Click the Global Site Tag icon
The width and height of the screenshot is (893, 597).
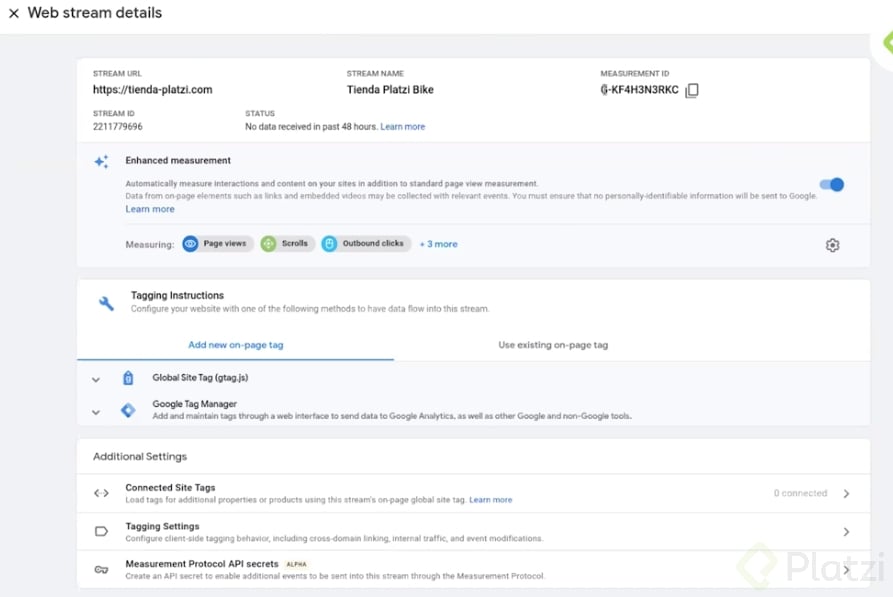tap(128, 378)
